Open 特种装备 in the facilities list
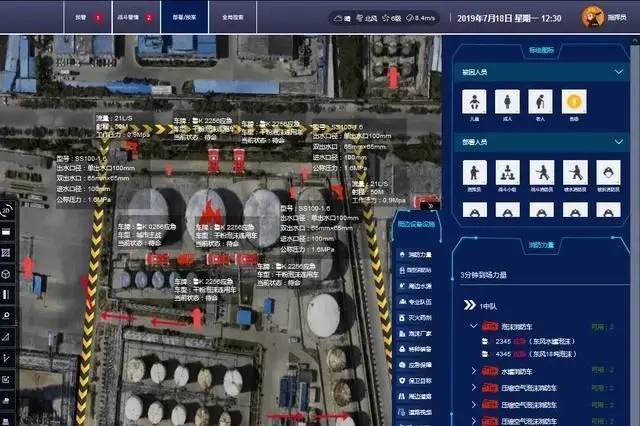The width and height of the screenshot is (640, 426). pos(415,349)
